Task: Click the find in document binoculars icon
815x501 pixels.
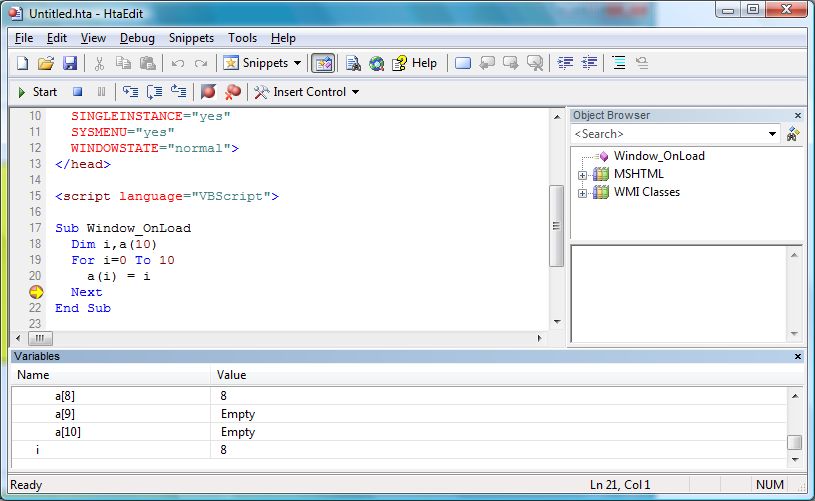Action: pyautogui.click(x=353, y=63)
